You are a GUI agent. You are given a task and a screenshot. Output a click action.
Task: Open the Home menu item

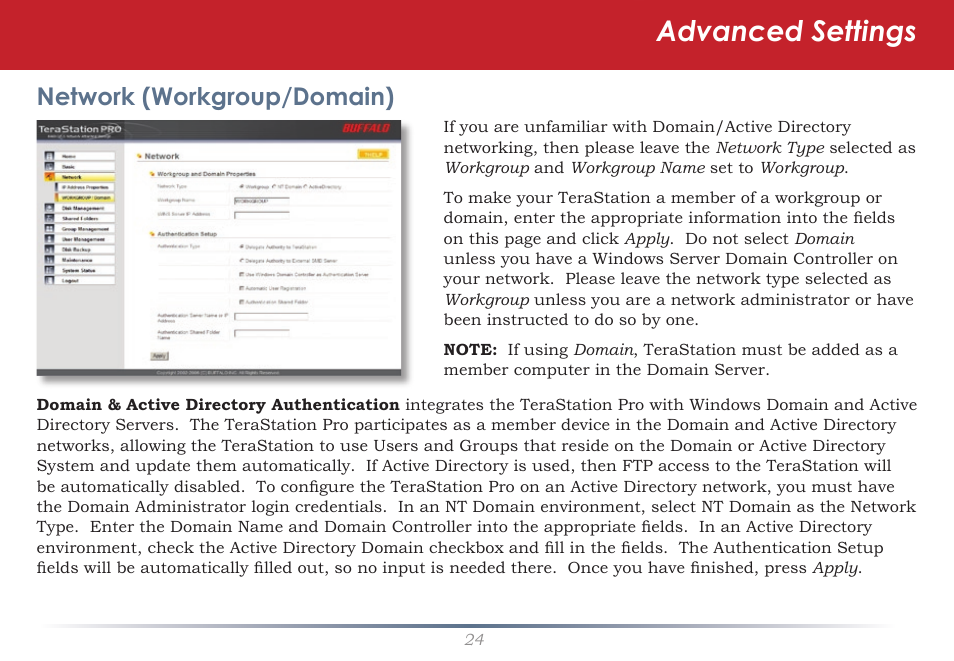click(x=85, y=156)
